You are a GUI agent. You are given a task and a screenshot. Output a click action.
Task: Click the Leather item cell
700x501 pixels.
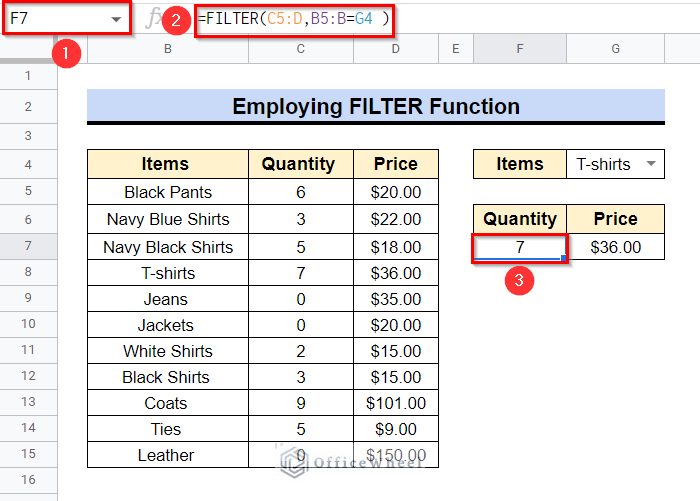[167, 455]
